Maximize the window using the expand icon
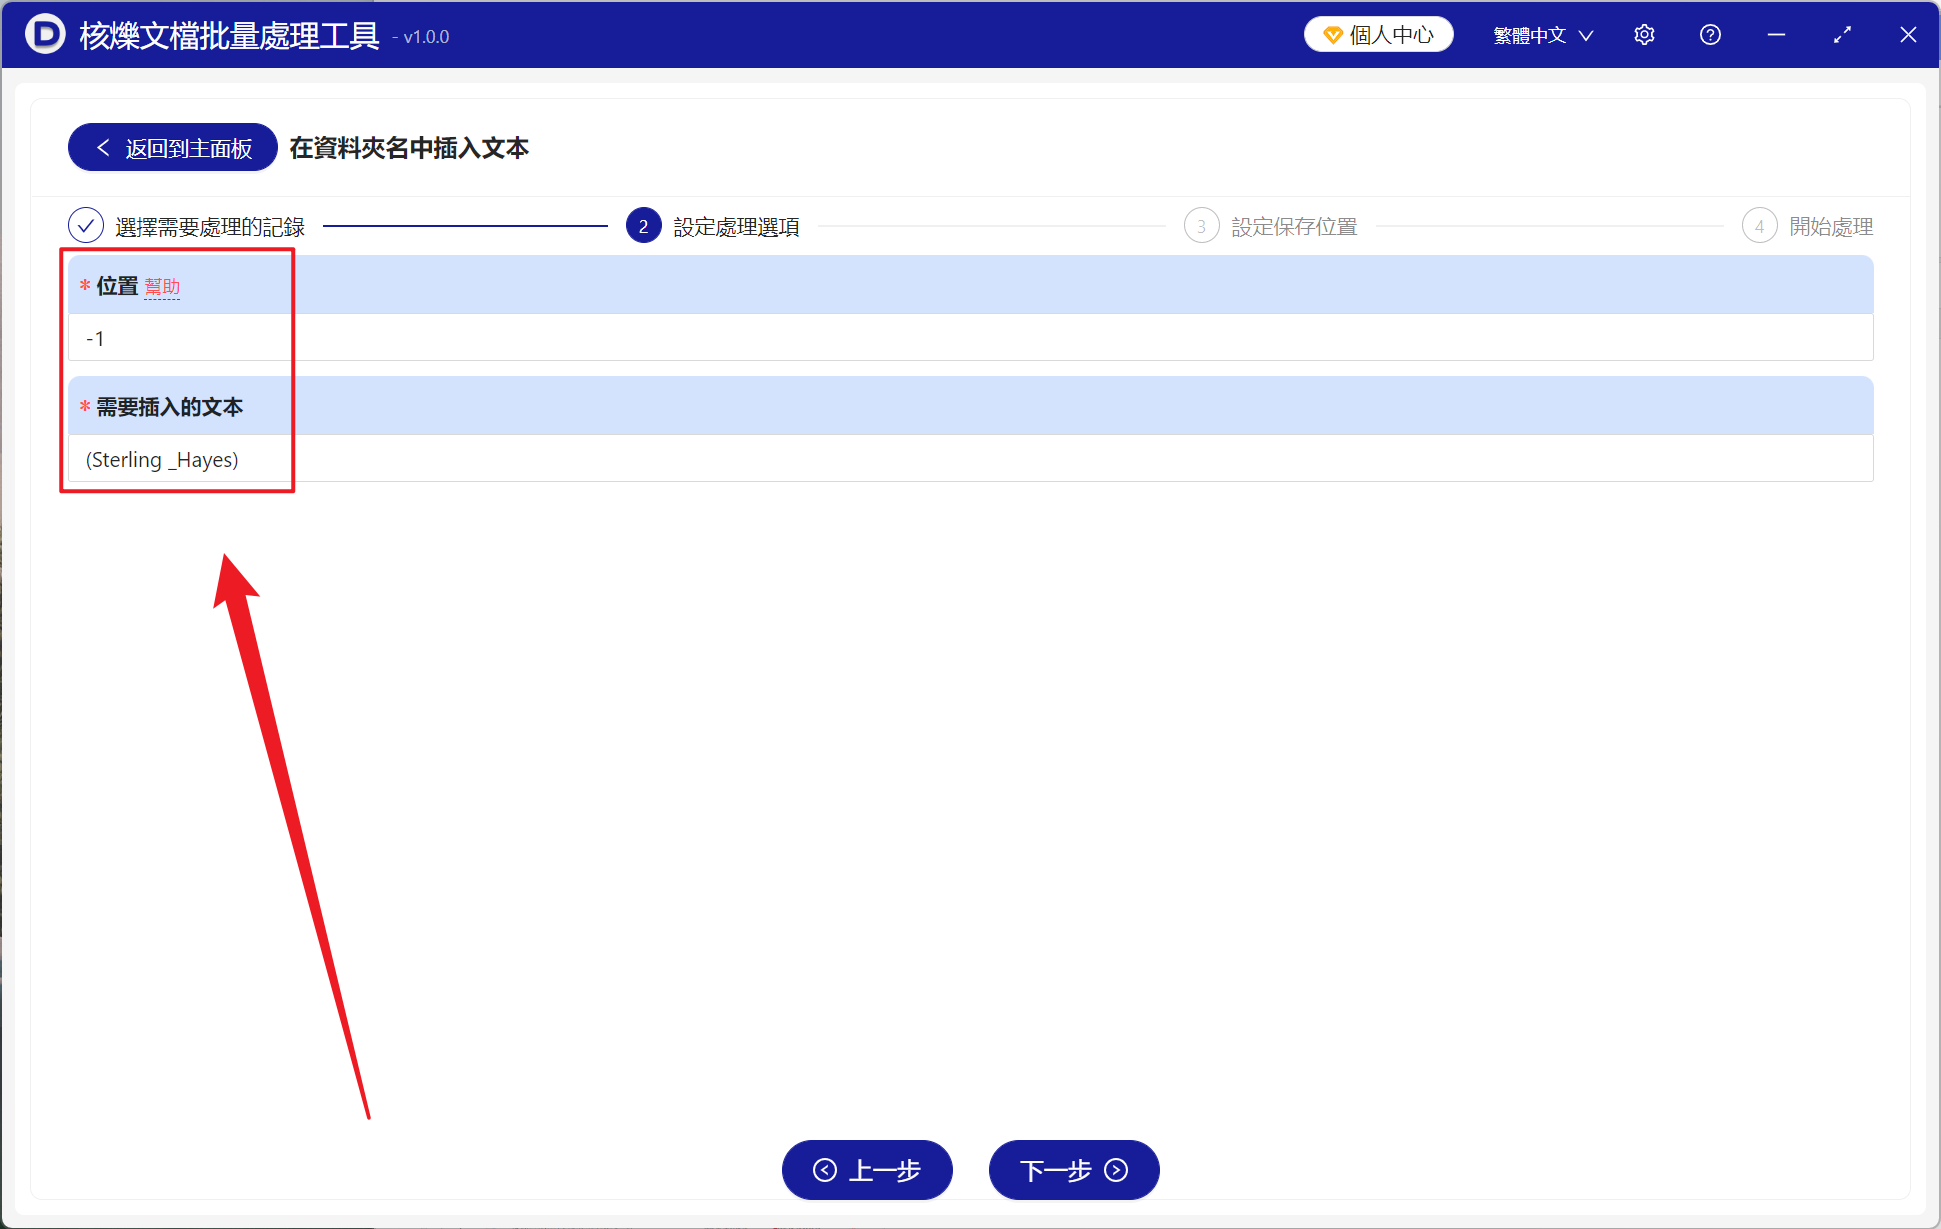Screen dimensions: 1941x1229 [x=1842, y=35]
